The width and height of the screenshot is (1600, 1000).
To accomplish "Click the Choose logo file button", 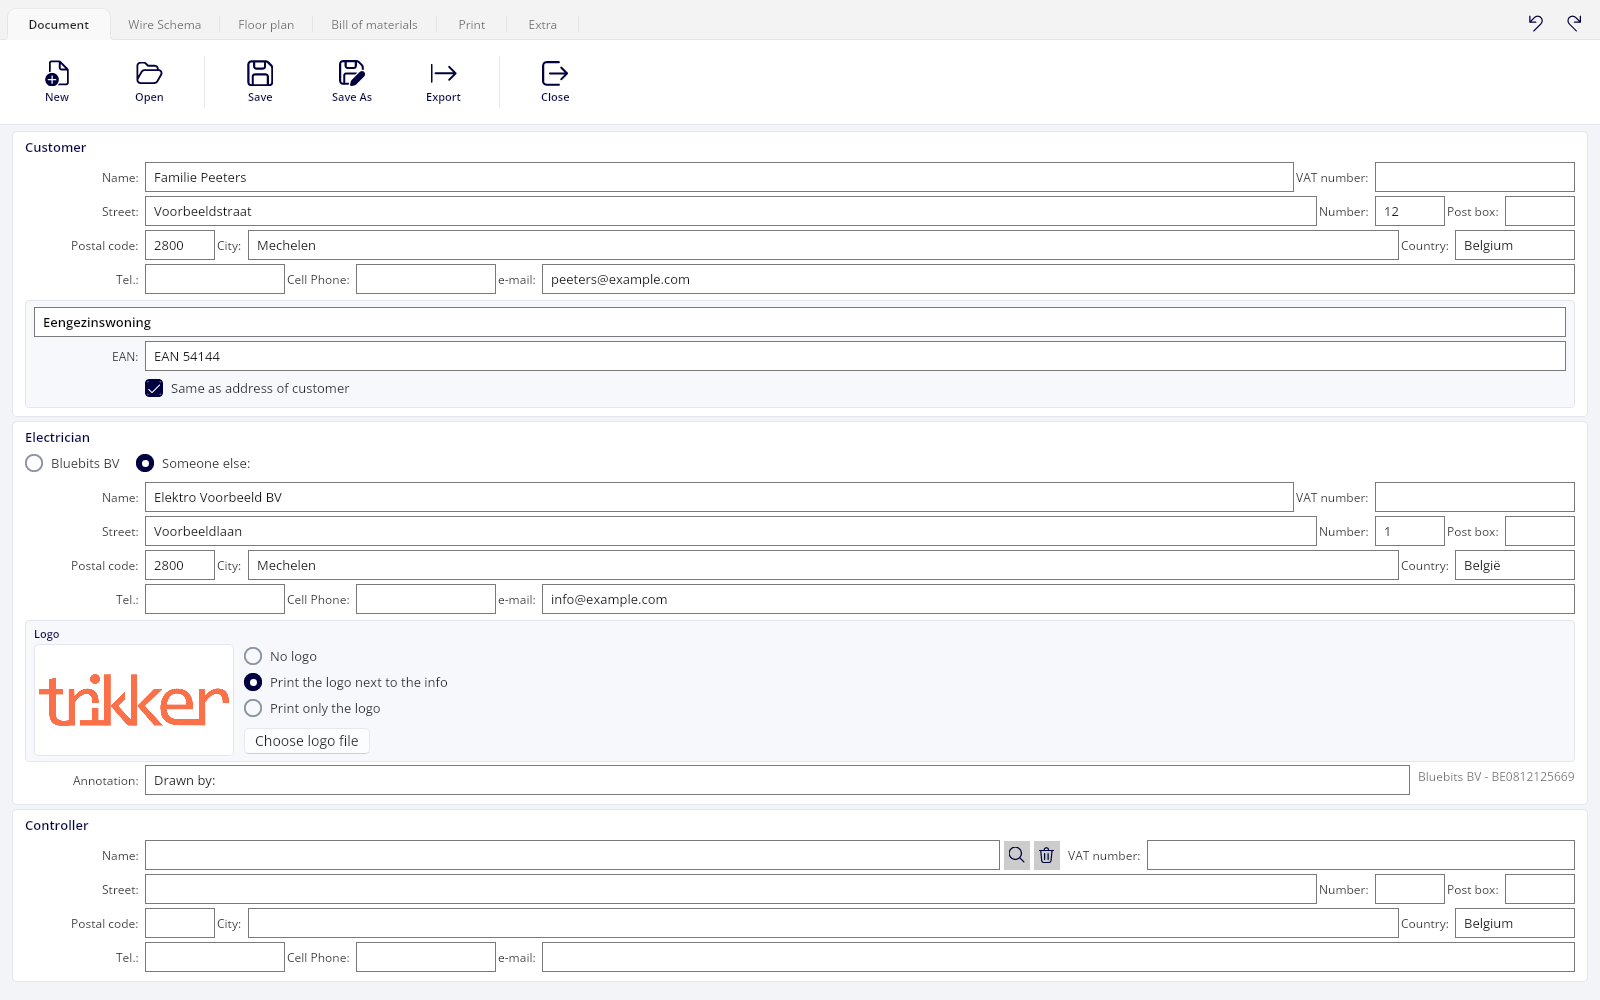I will [307, 741].
